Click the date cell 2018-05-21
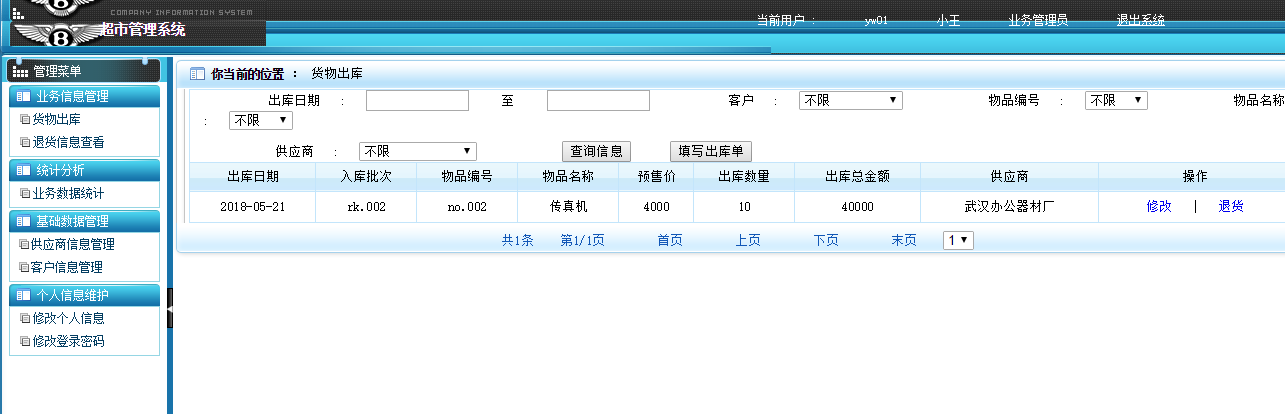This screenshot has width=1285, height=414. [x=253, y=206]
